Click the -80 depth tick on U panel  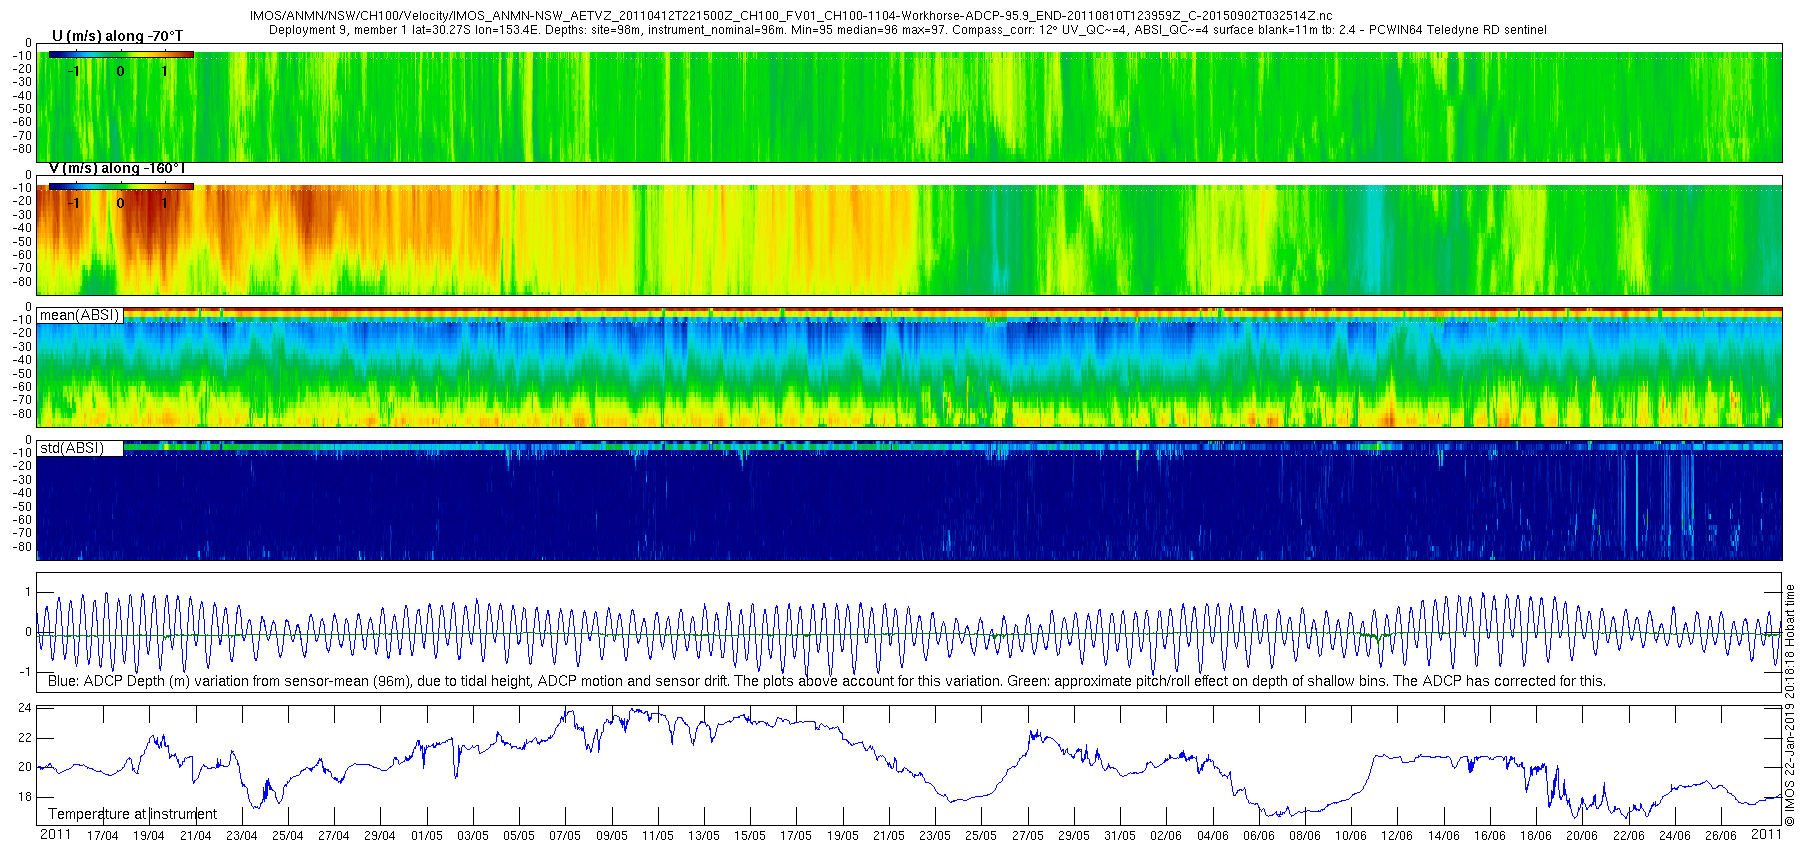(21, 150)
